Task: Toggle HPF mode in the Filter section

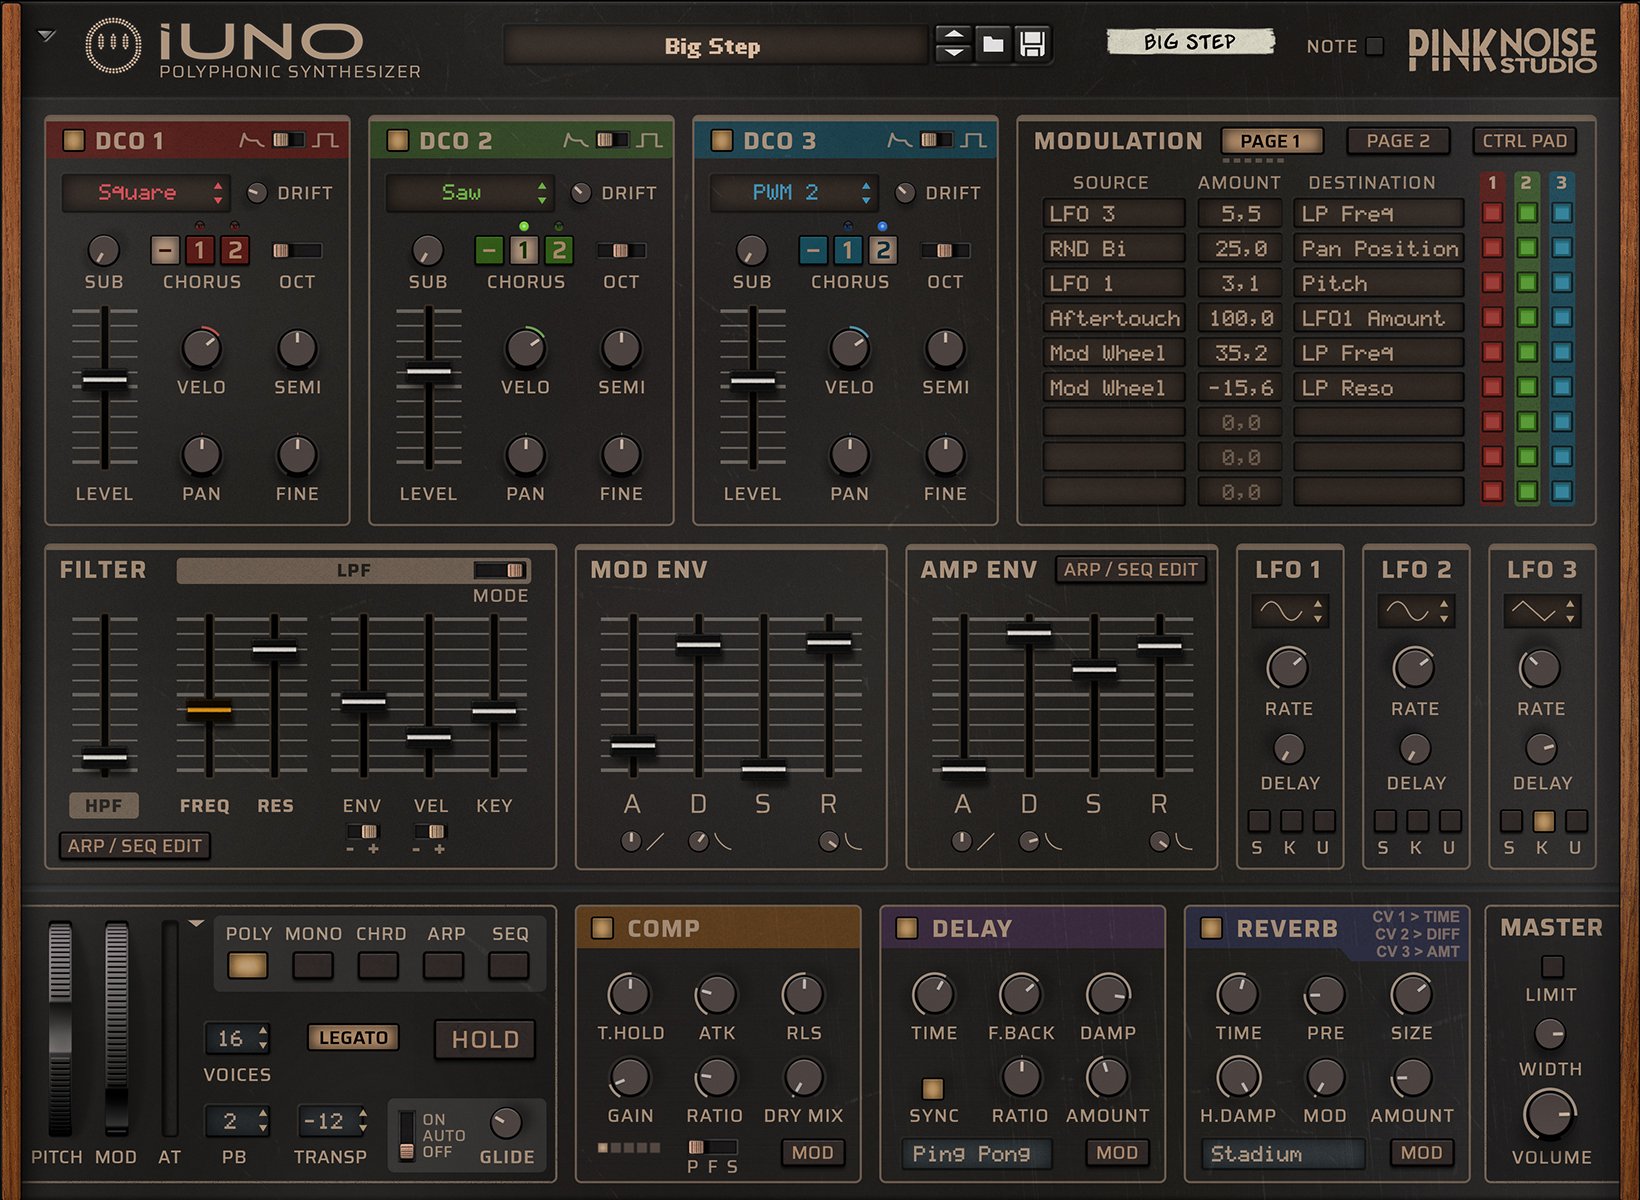Action: pos(103,805)
